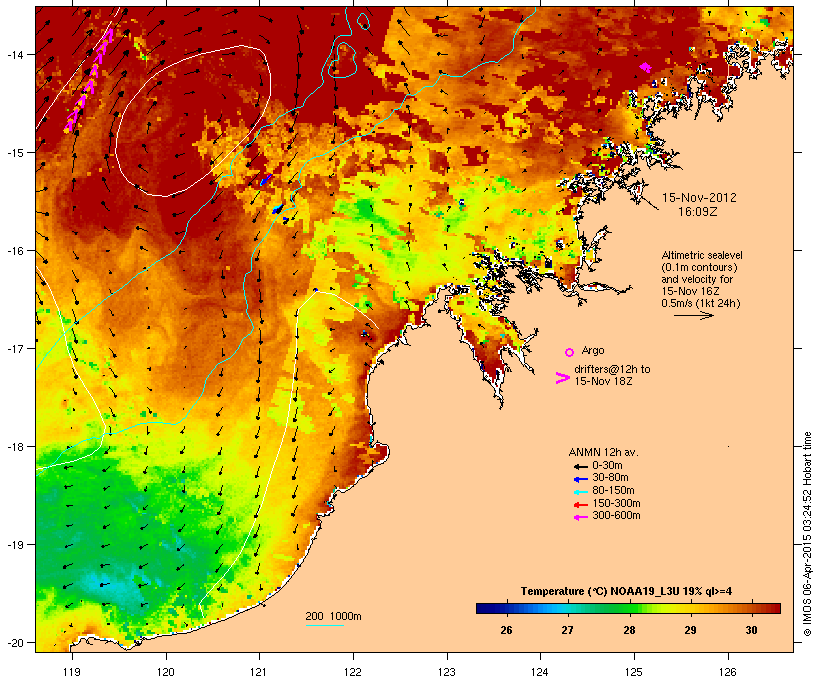Click the 122 longitude axis label
This screenshot has height=680, width=820.
pos(353,672)
